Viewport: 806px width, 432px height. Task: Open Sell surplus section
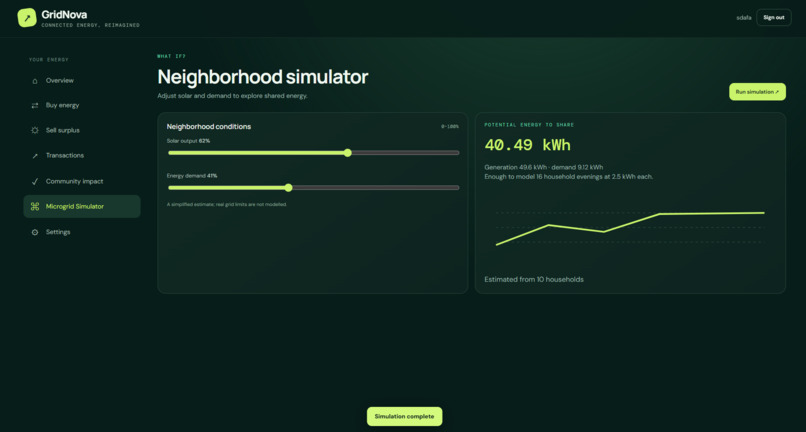82,131
